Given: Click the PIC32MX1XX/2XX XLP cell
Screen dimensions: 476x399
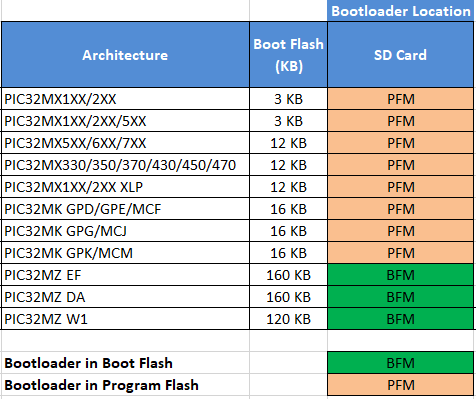Looking at the screenshot, I should [125, 187].
